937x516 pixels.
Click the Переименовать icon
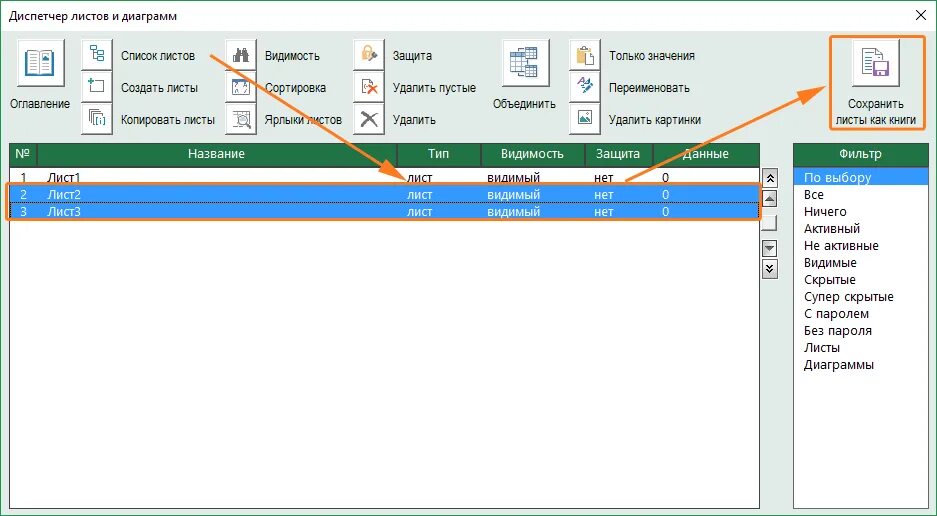click(584, 87)
